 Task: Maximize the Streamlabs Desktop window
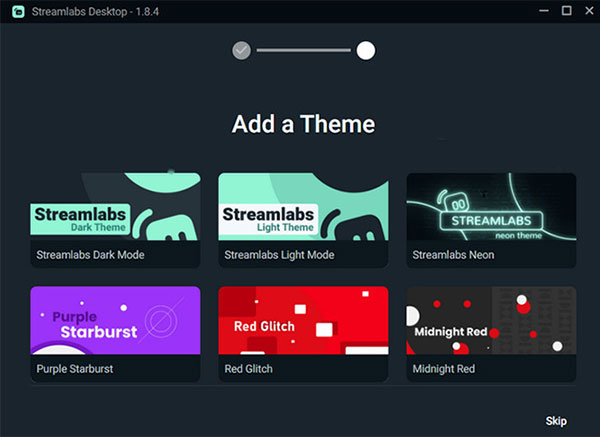pos(567,11)
